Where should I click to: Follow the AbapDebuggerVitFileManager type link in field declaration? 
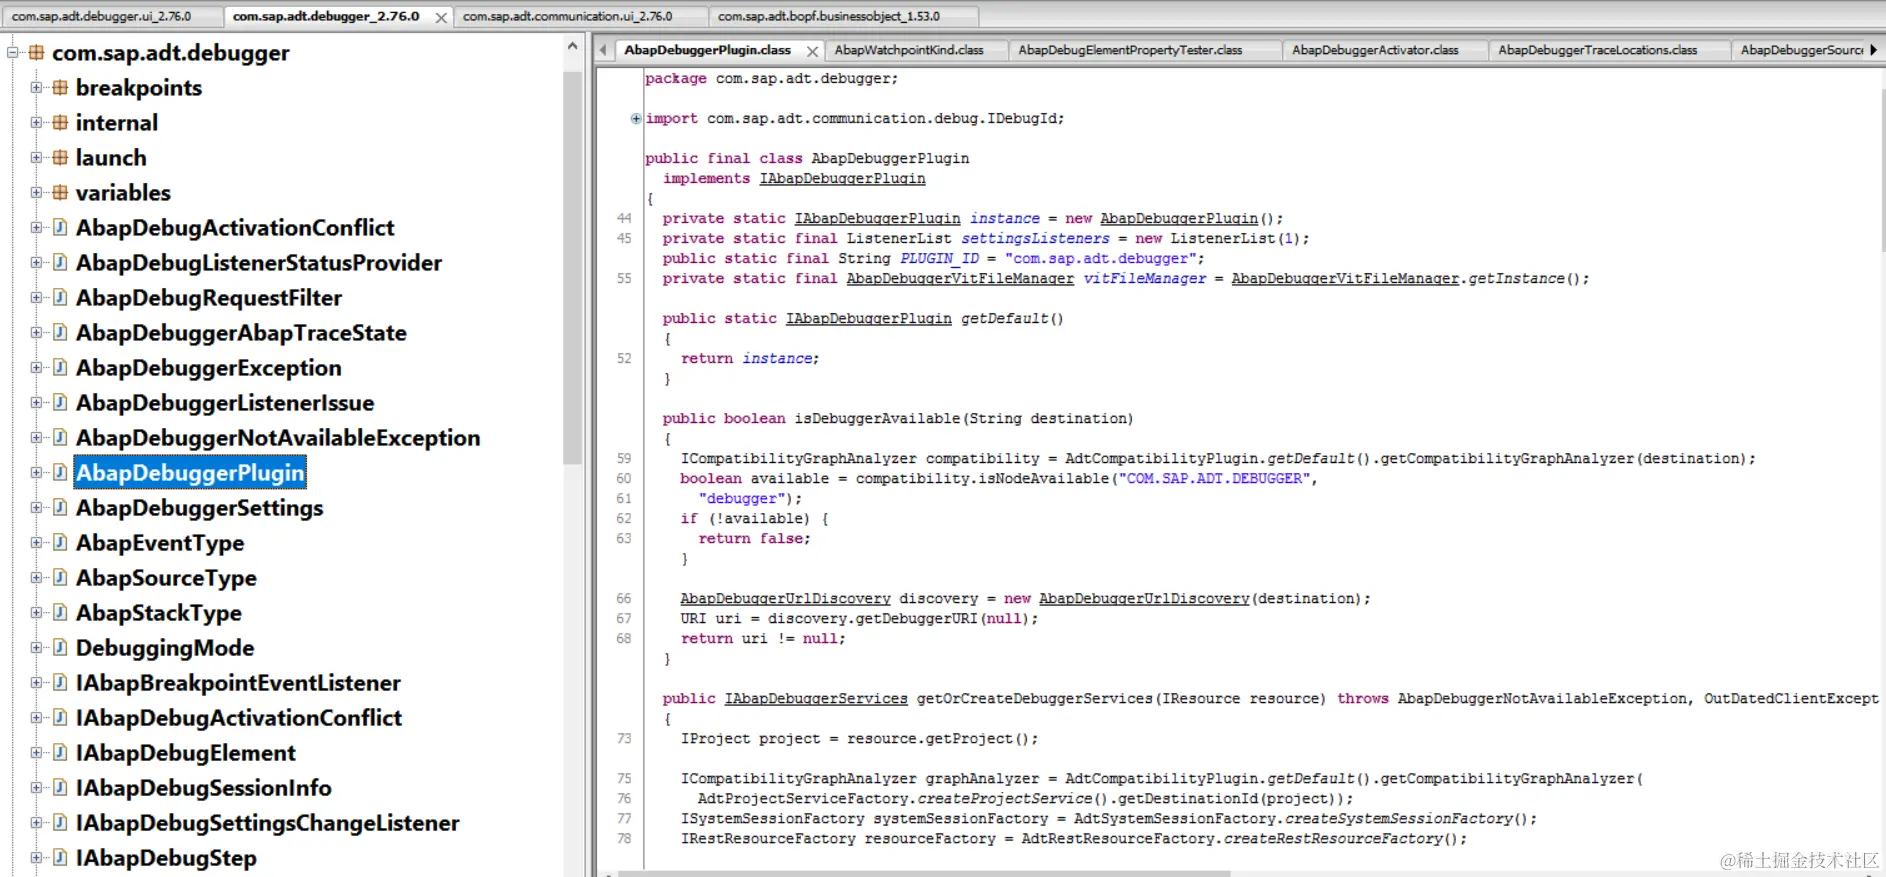point(960,279)
